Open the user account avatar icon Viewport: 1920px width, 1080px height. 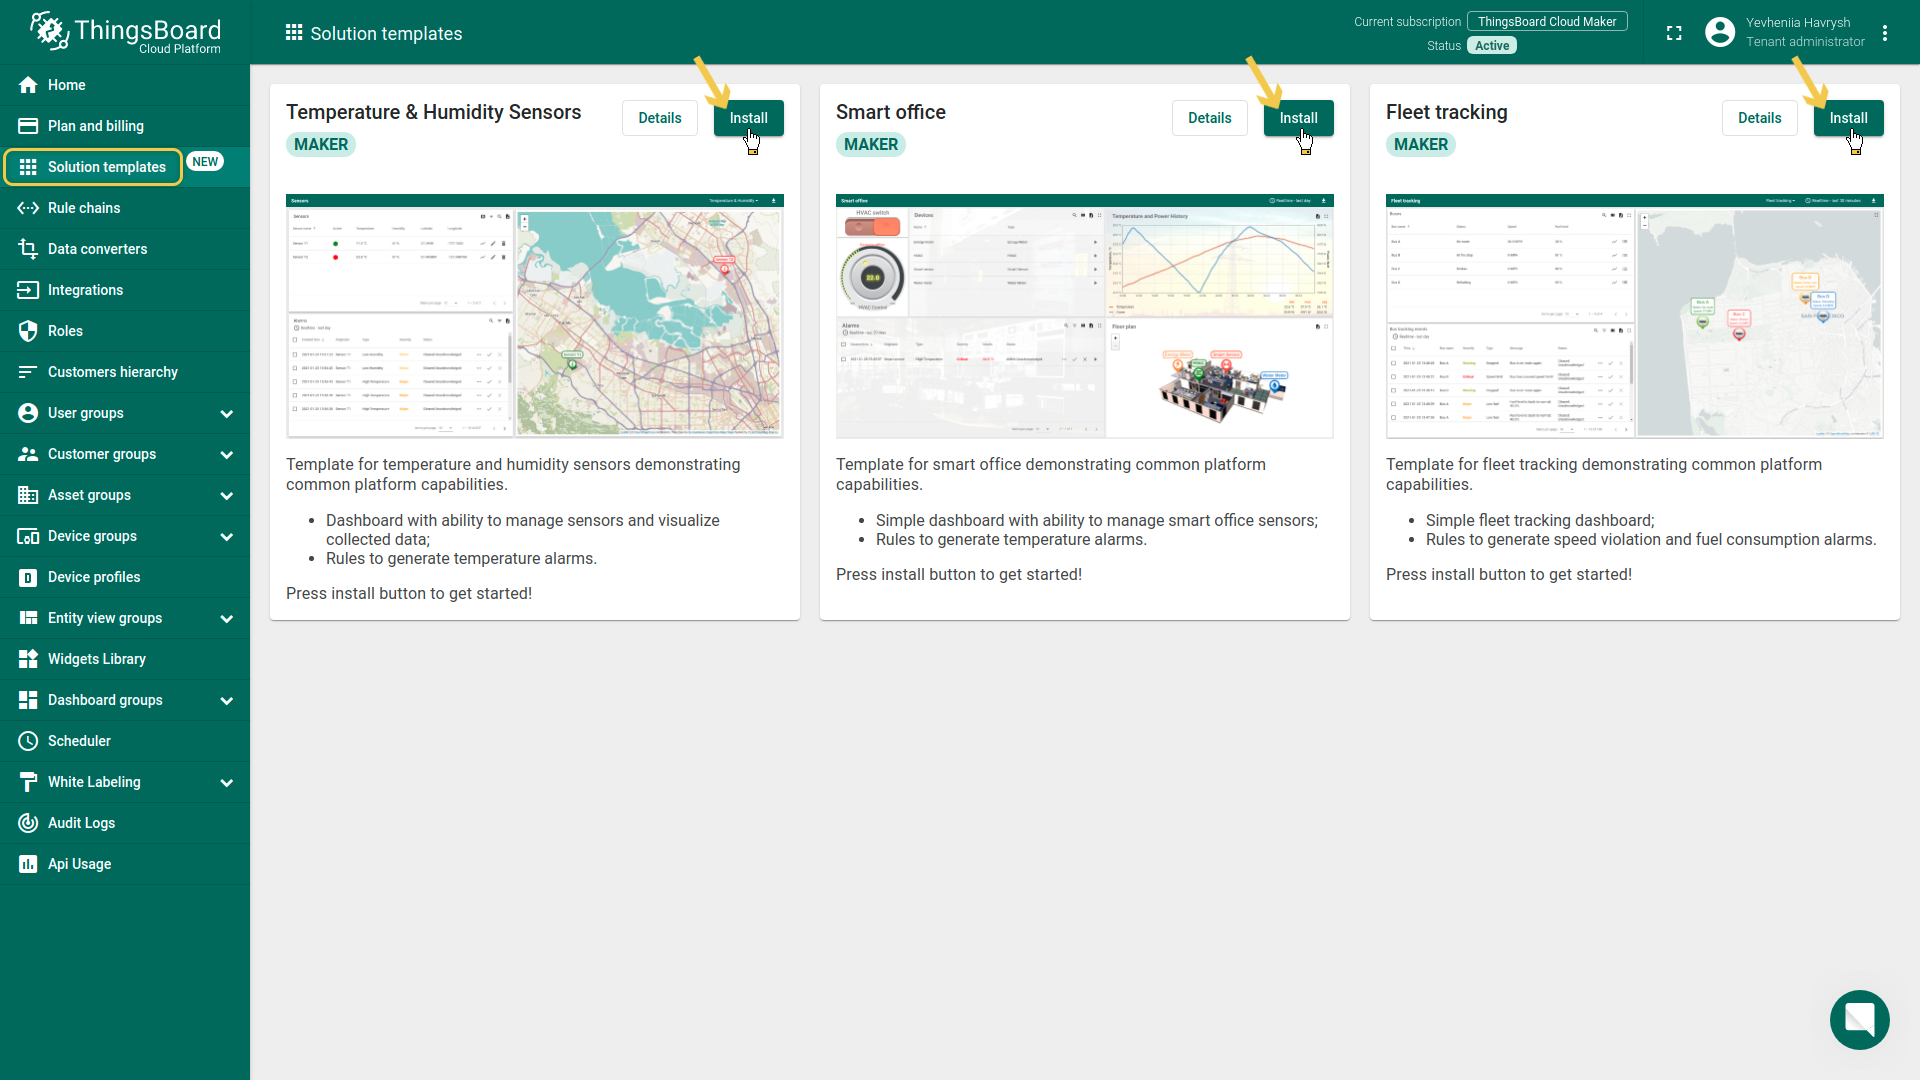coord(1719,32)
